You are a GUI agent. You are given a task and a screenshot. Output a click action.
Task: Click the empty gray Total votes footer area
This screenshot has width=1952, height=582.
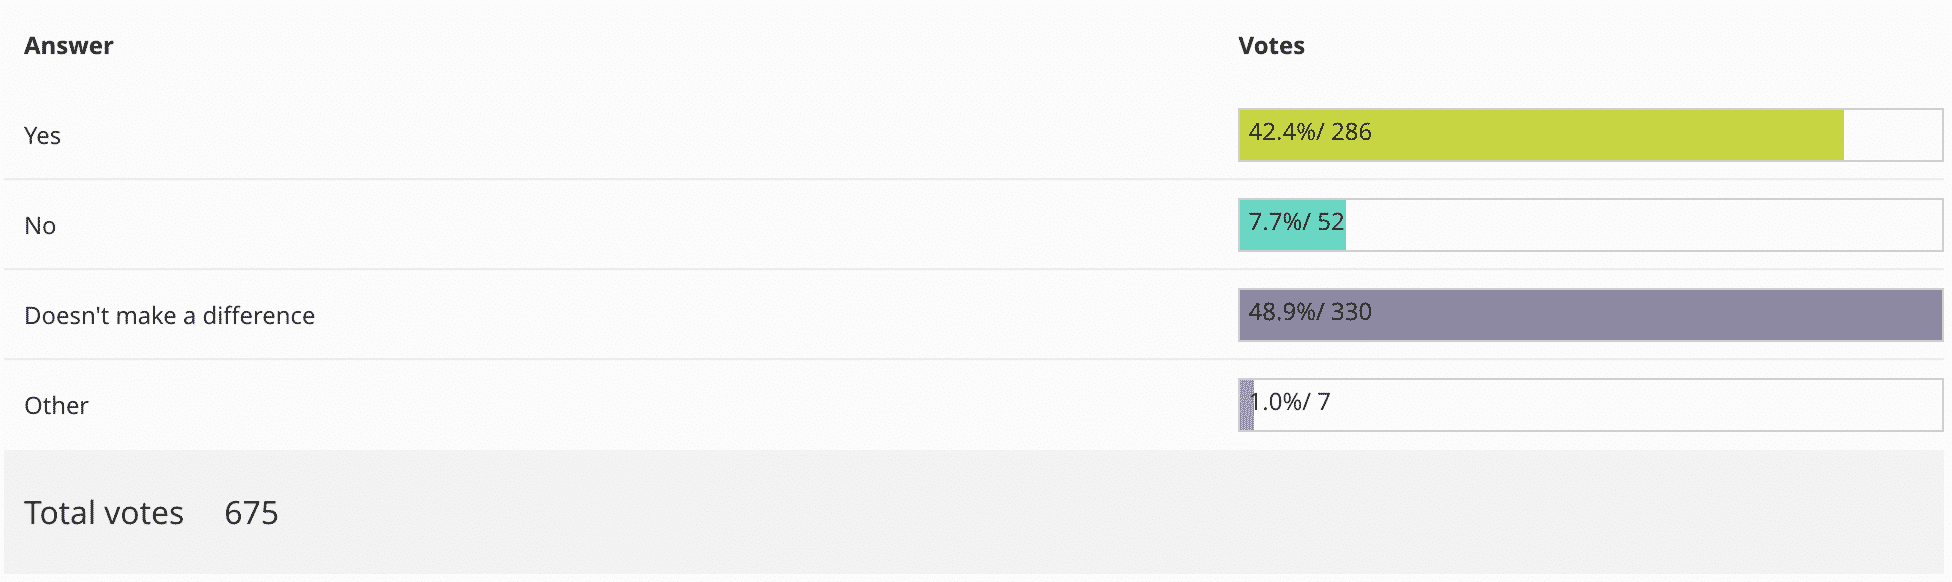click(1100, 513)
